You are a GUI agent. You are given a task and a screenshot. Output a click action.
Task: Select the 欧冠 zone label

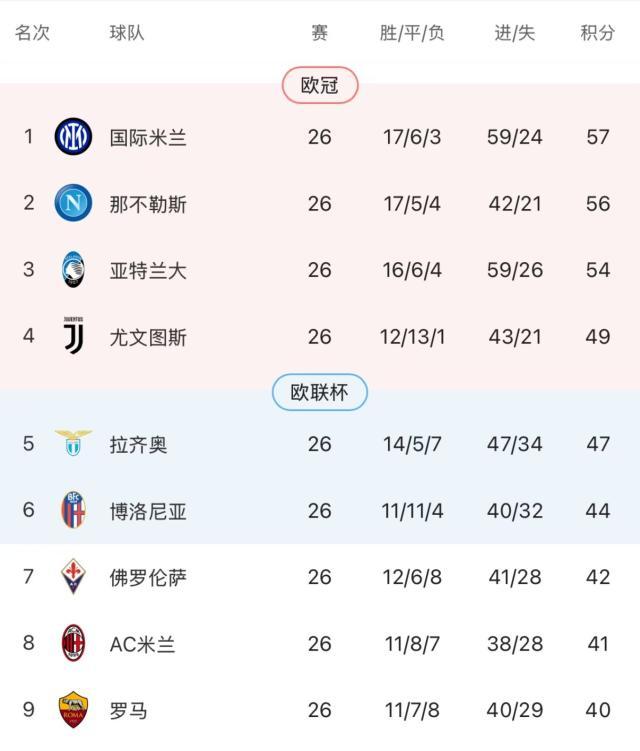320,86
